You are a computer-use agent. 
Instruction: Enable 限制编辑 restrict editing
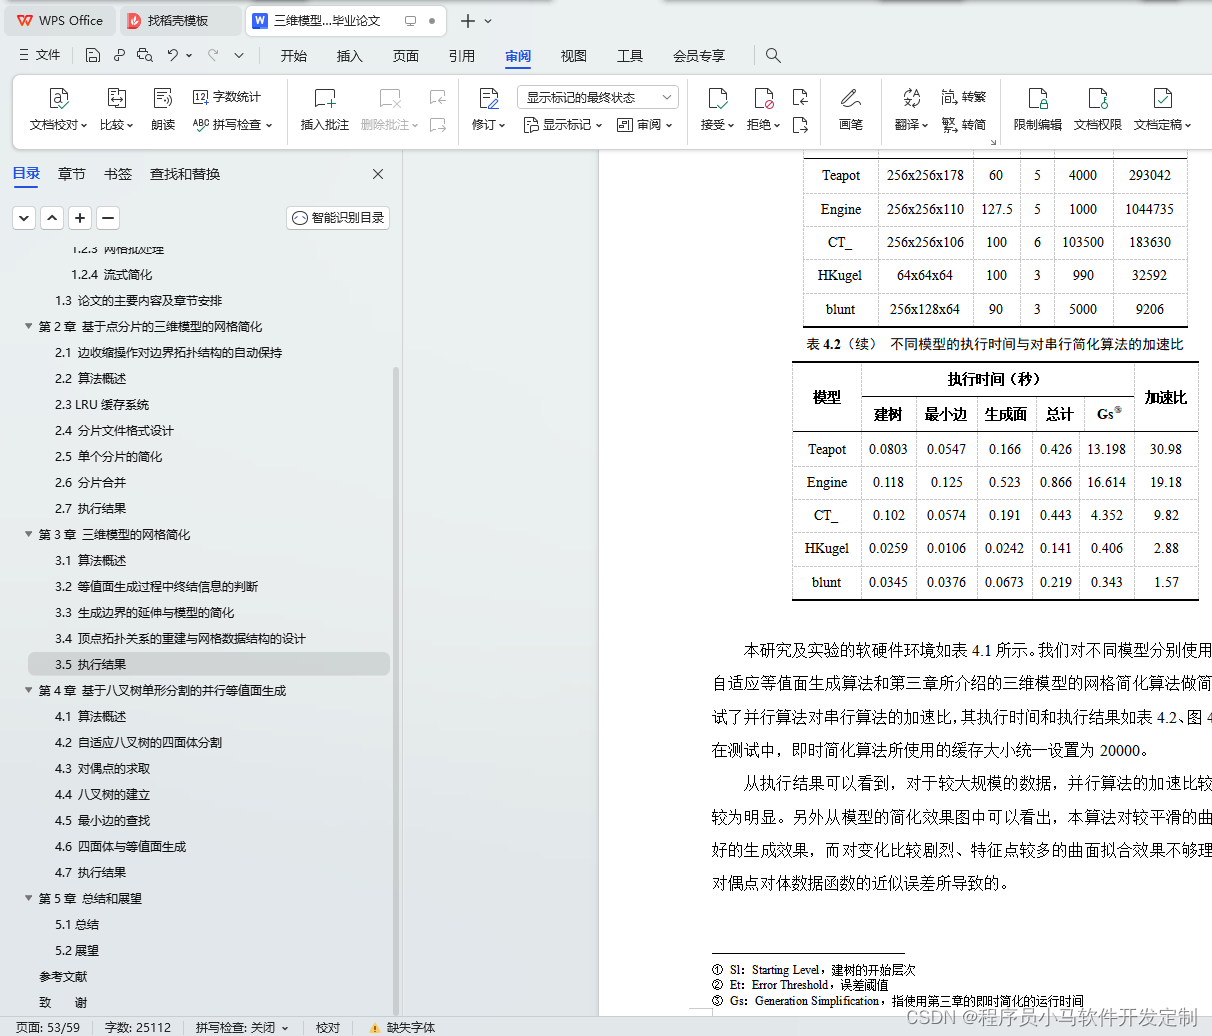1040,110
